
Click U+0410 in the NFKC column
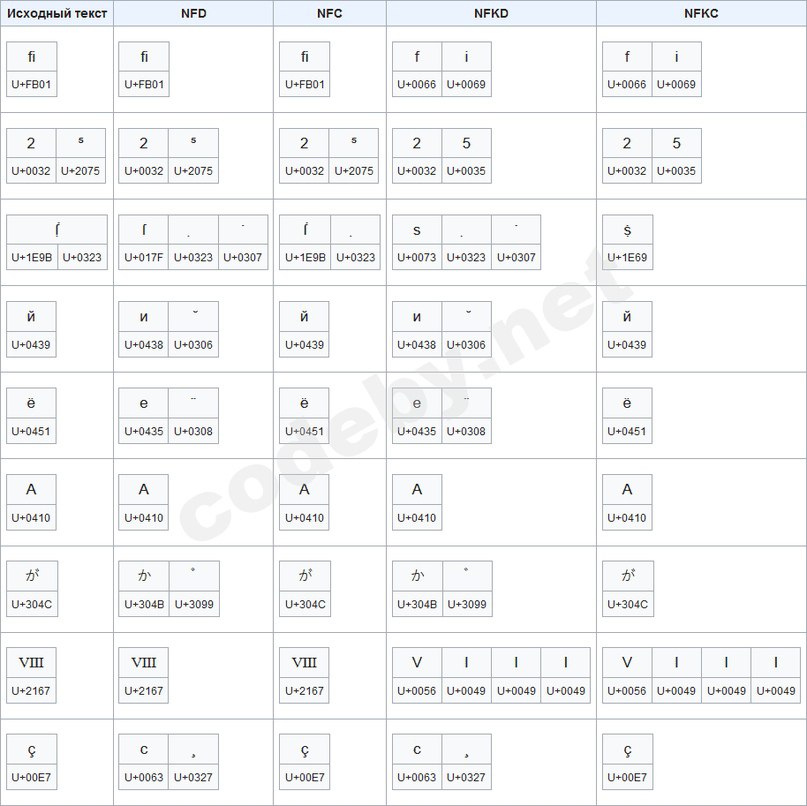click(x=626, y=517)
